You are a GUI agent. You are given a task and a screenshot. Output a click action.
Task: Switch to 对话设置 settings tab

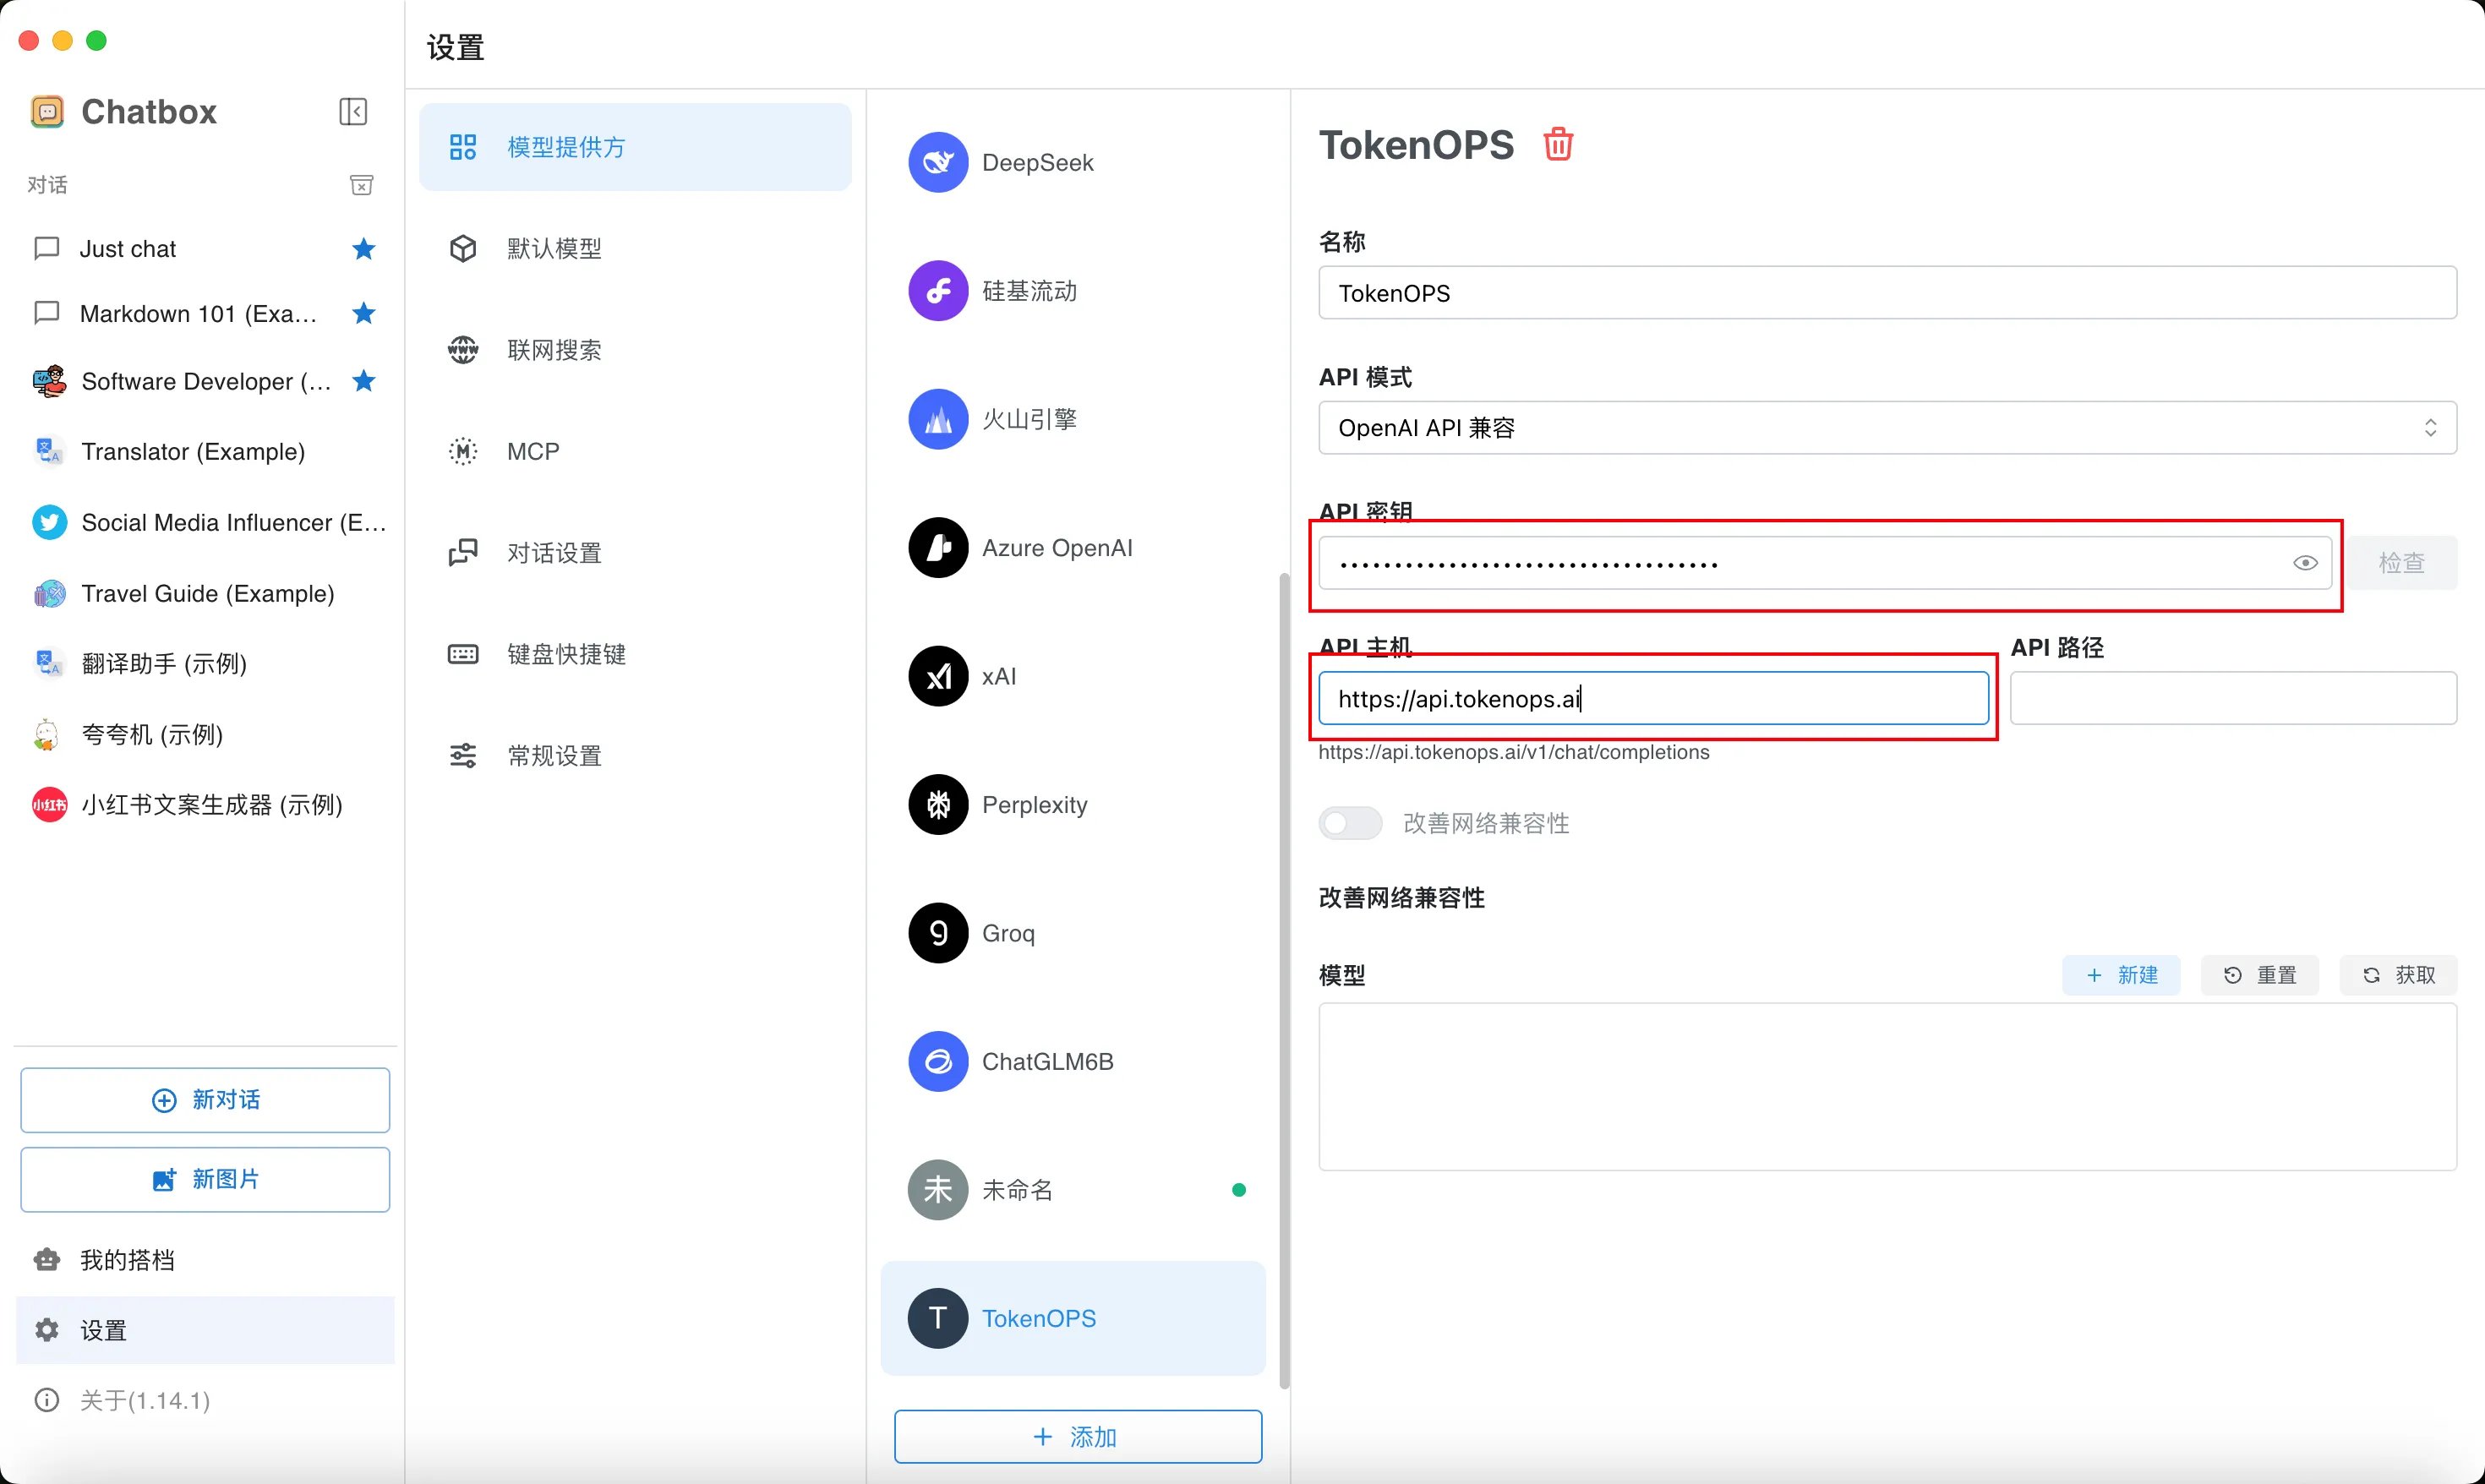pos(635,552)
